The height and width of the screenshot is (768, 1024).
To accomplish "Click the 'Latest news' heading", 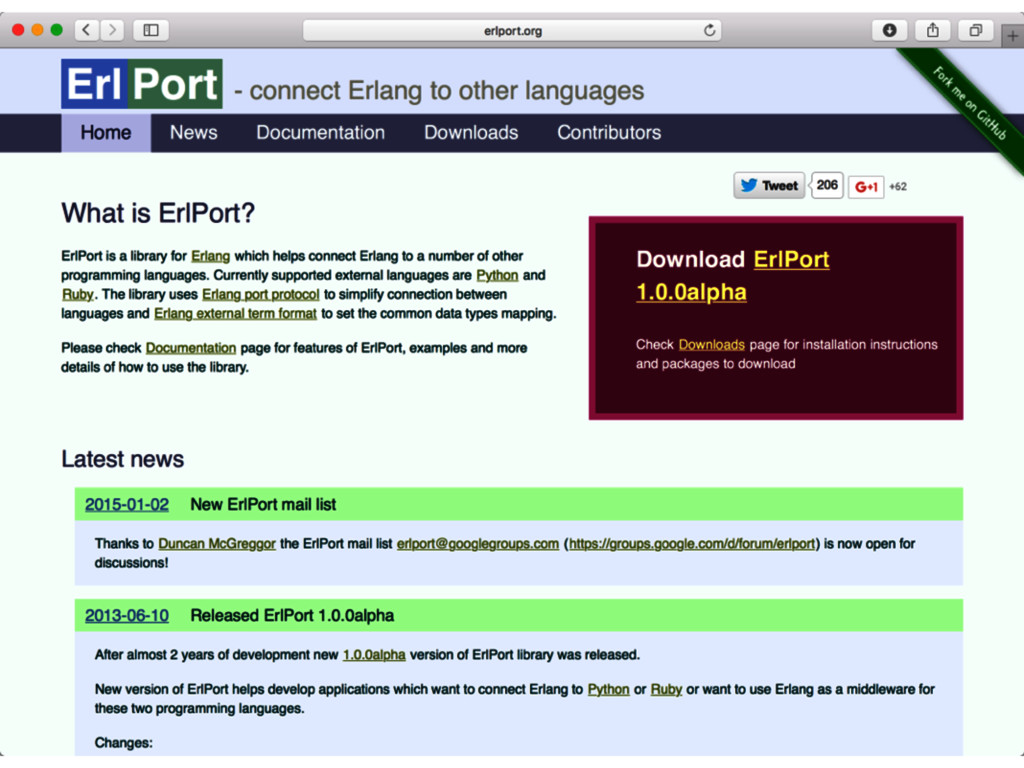I will [123, 458].
